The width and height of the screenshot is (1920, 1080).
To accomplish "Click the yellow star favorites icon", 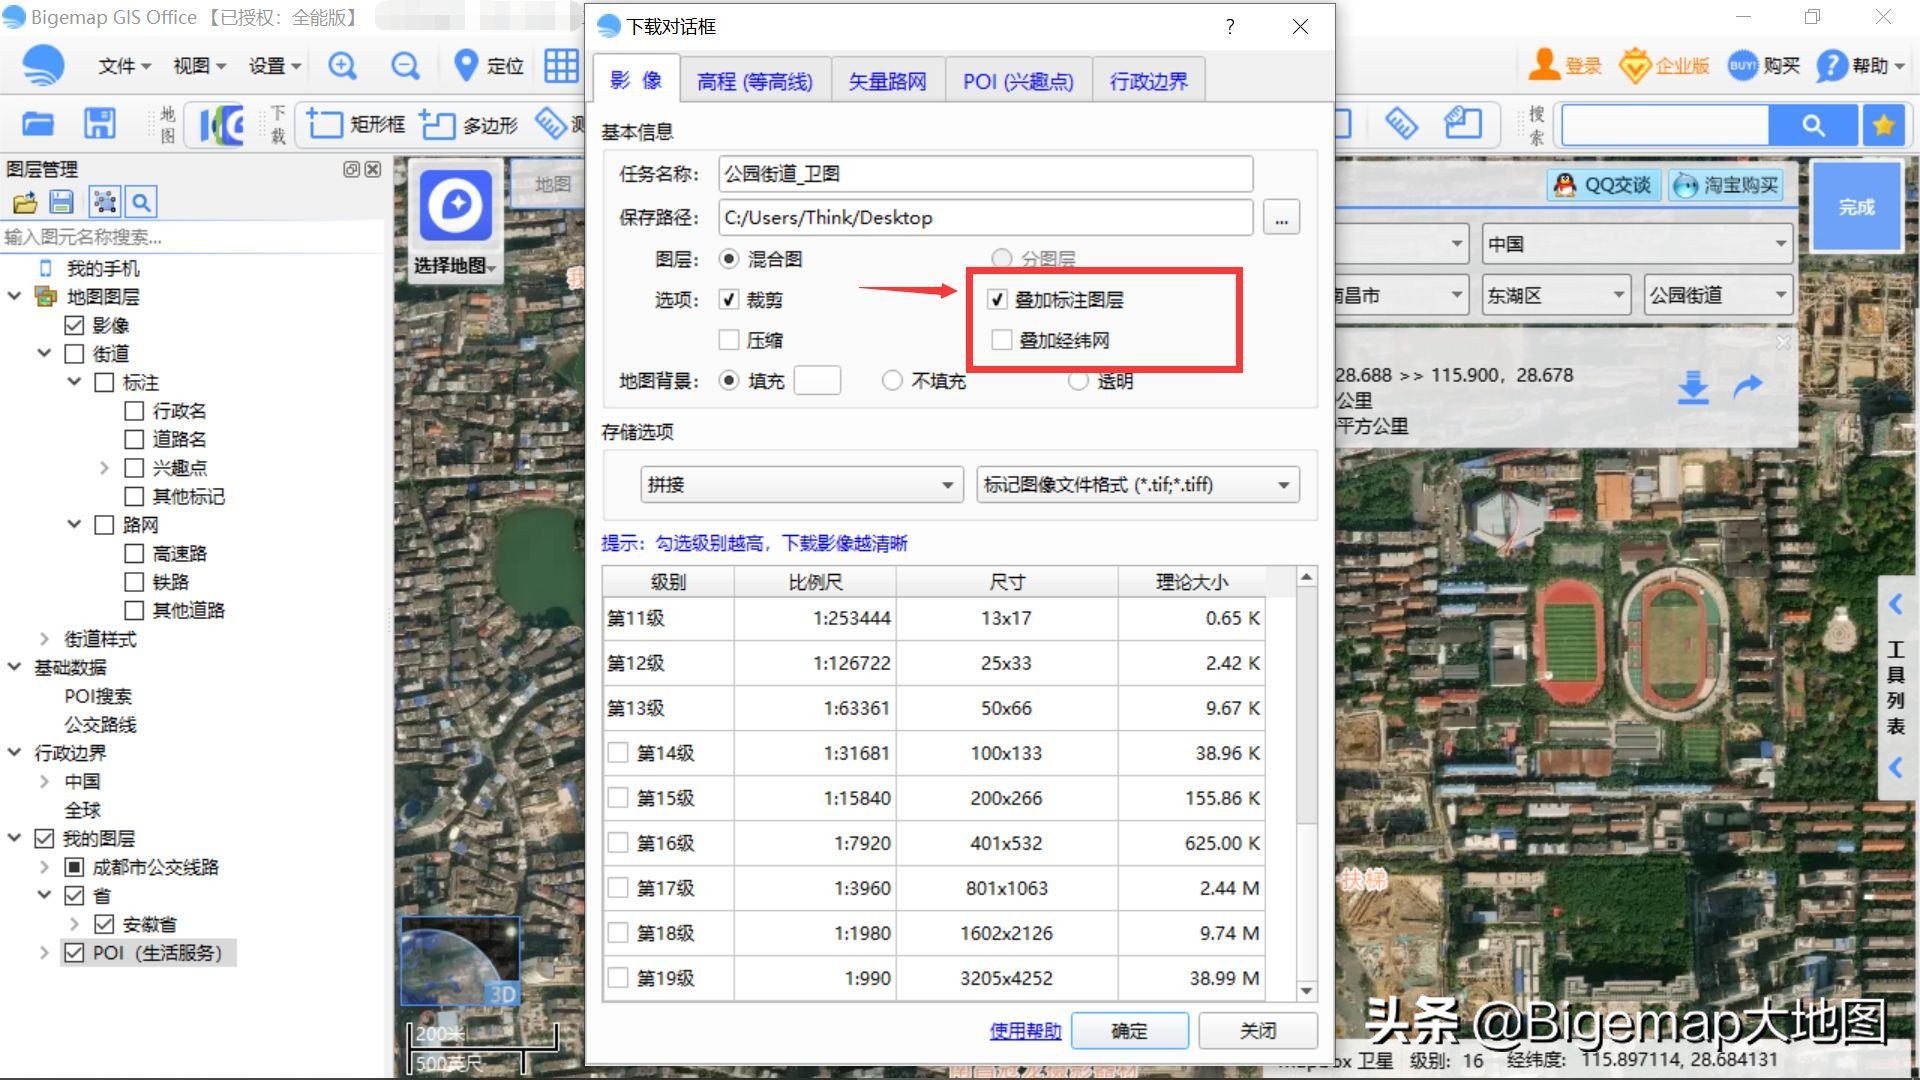I will [x=1884, y=125].
